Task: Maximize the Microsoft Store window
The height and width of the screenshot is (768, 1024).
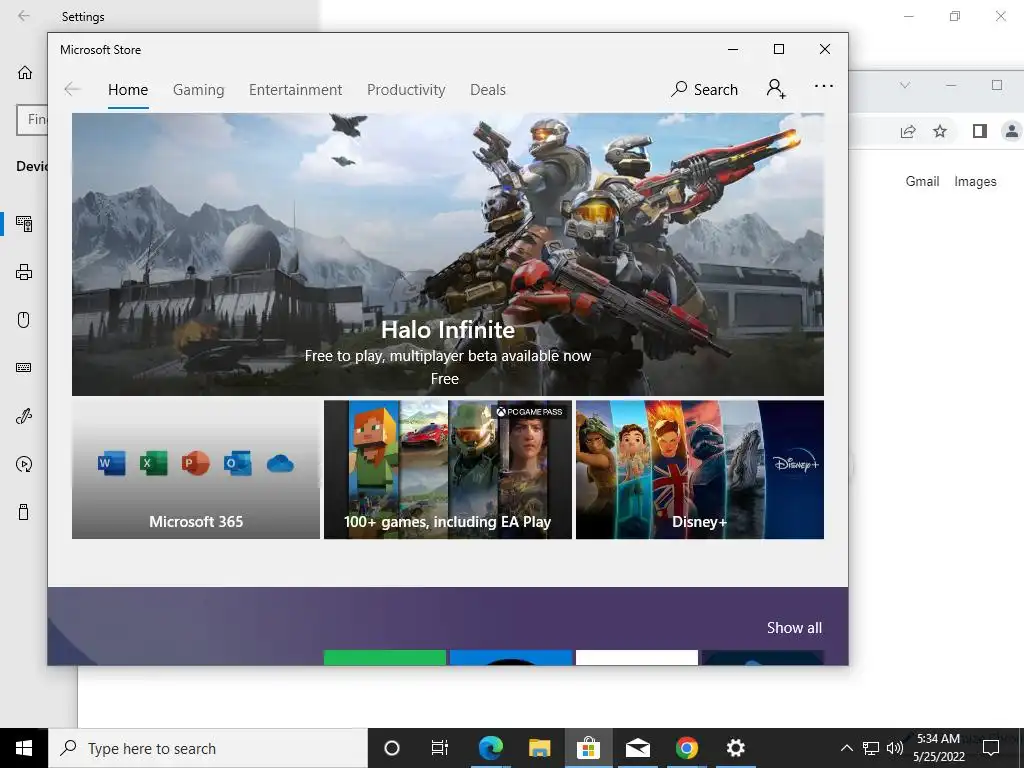Action: coord(778,50)
